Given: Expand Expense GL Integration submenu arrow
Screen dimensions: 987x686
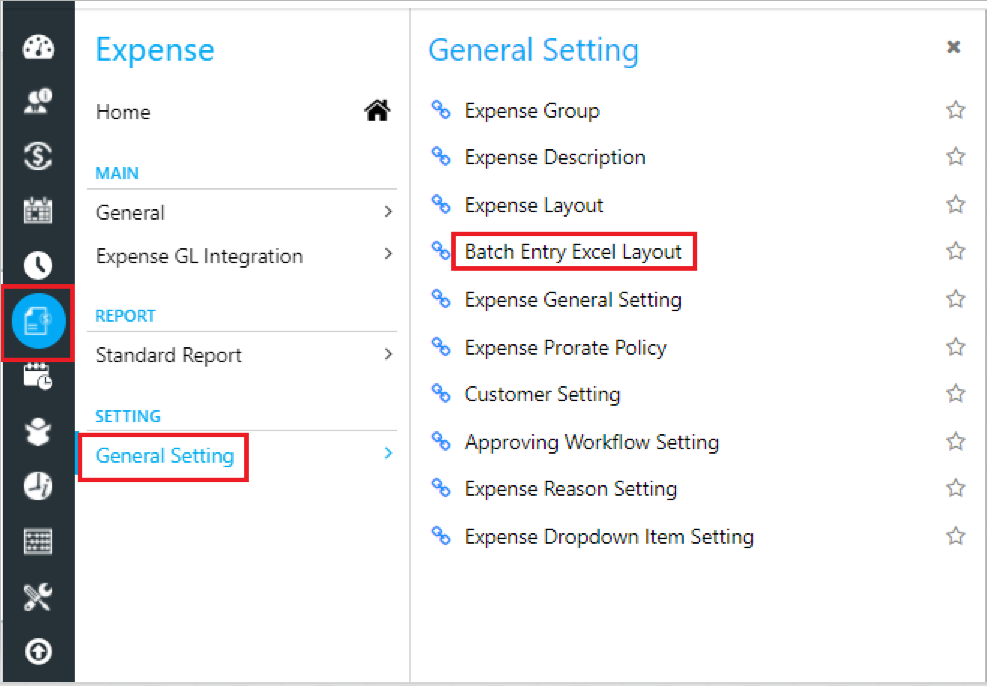Looking at the screenshot, I should pyautogui.click(x=388, y=255).
